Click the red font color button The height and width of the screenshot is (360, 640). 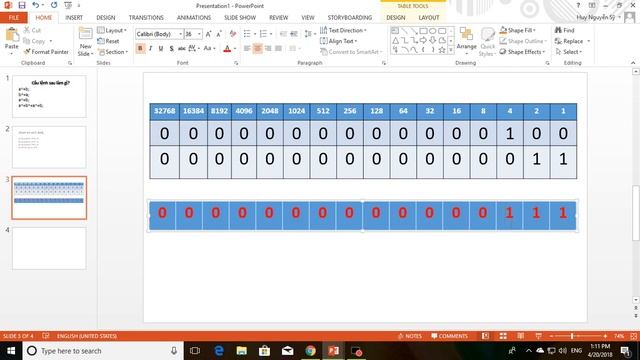(227, 49)
